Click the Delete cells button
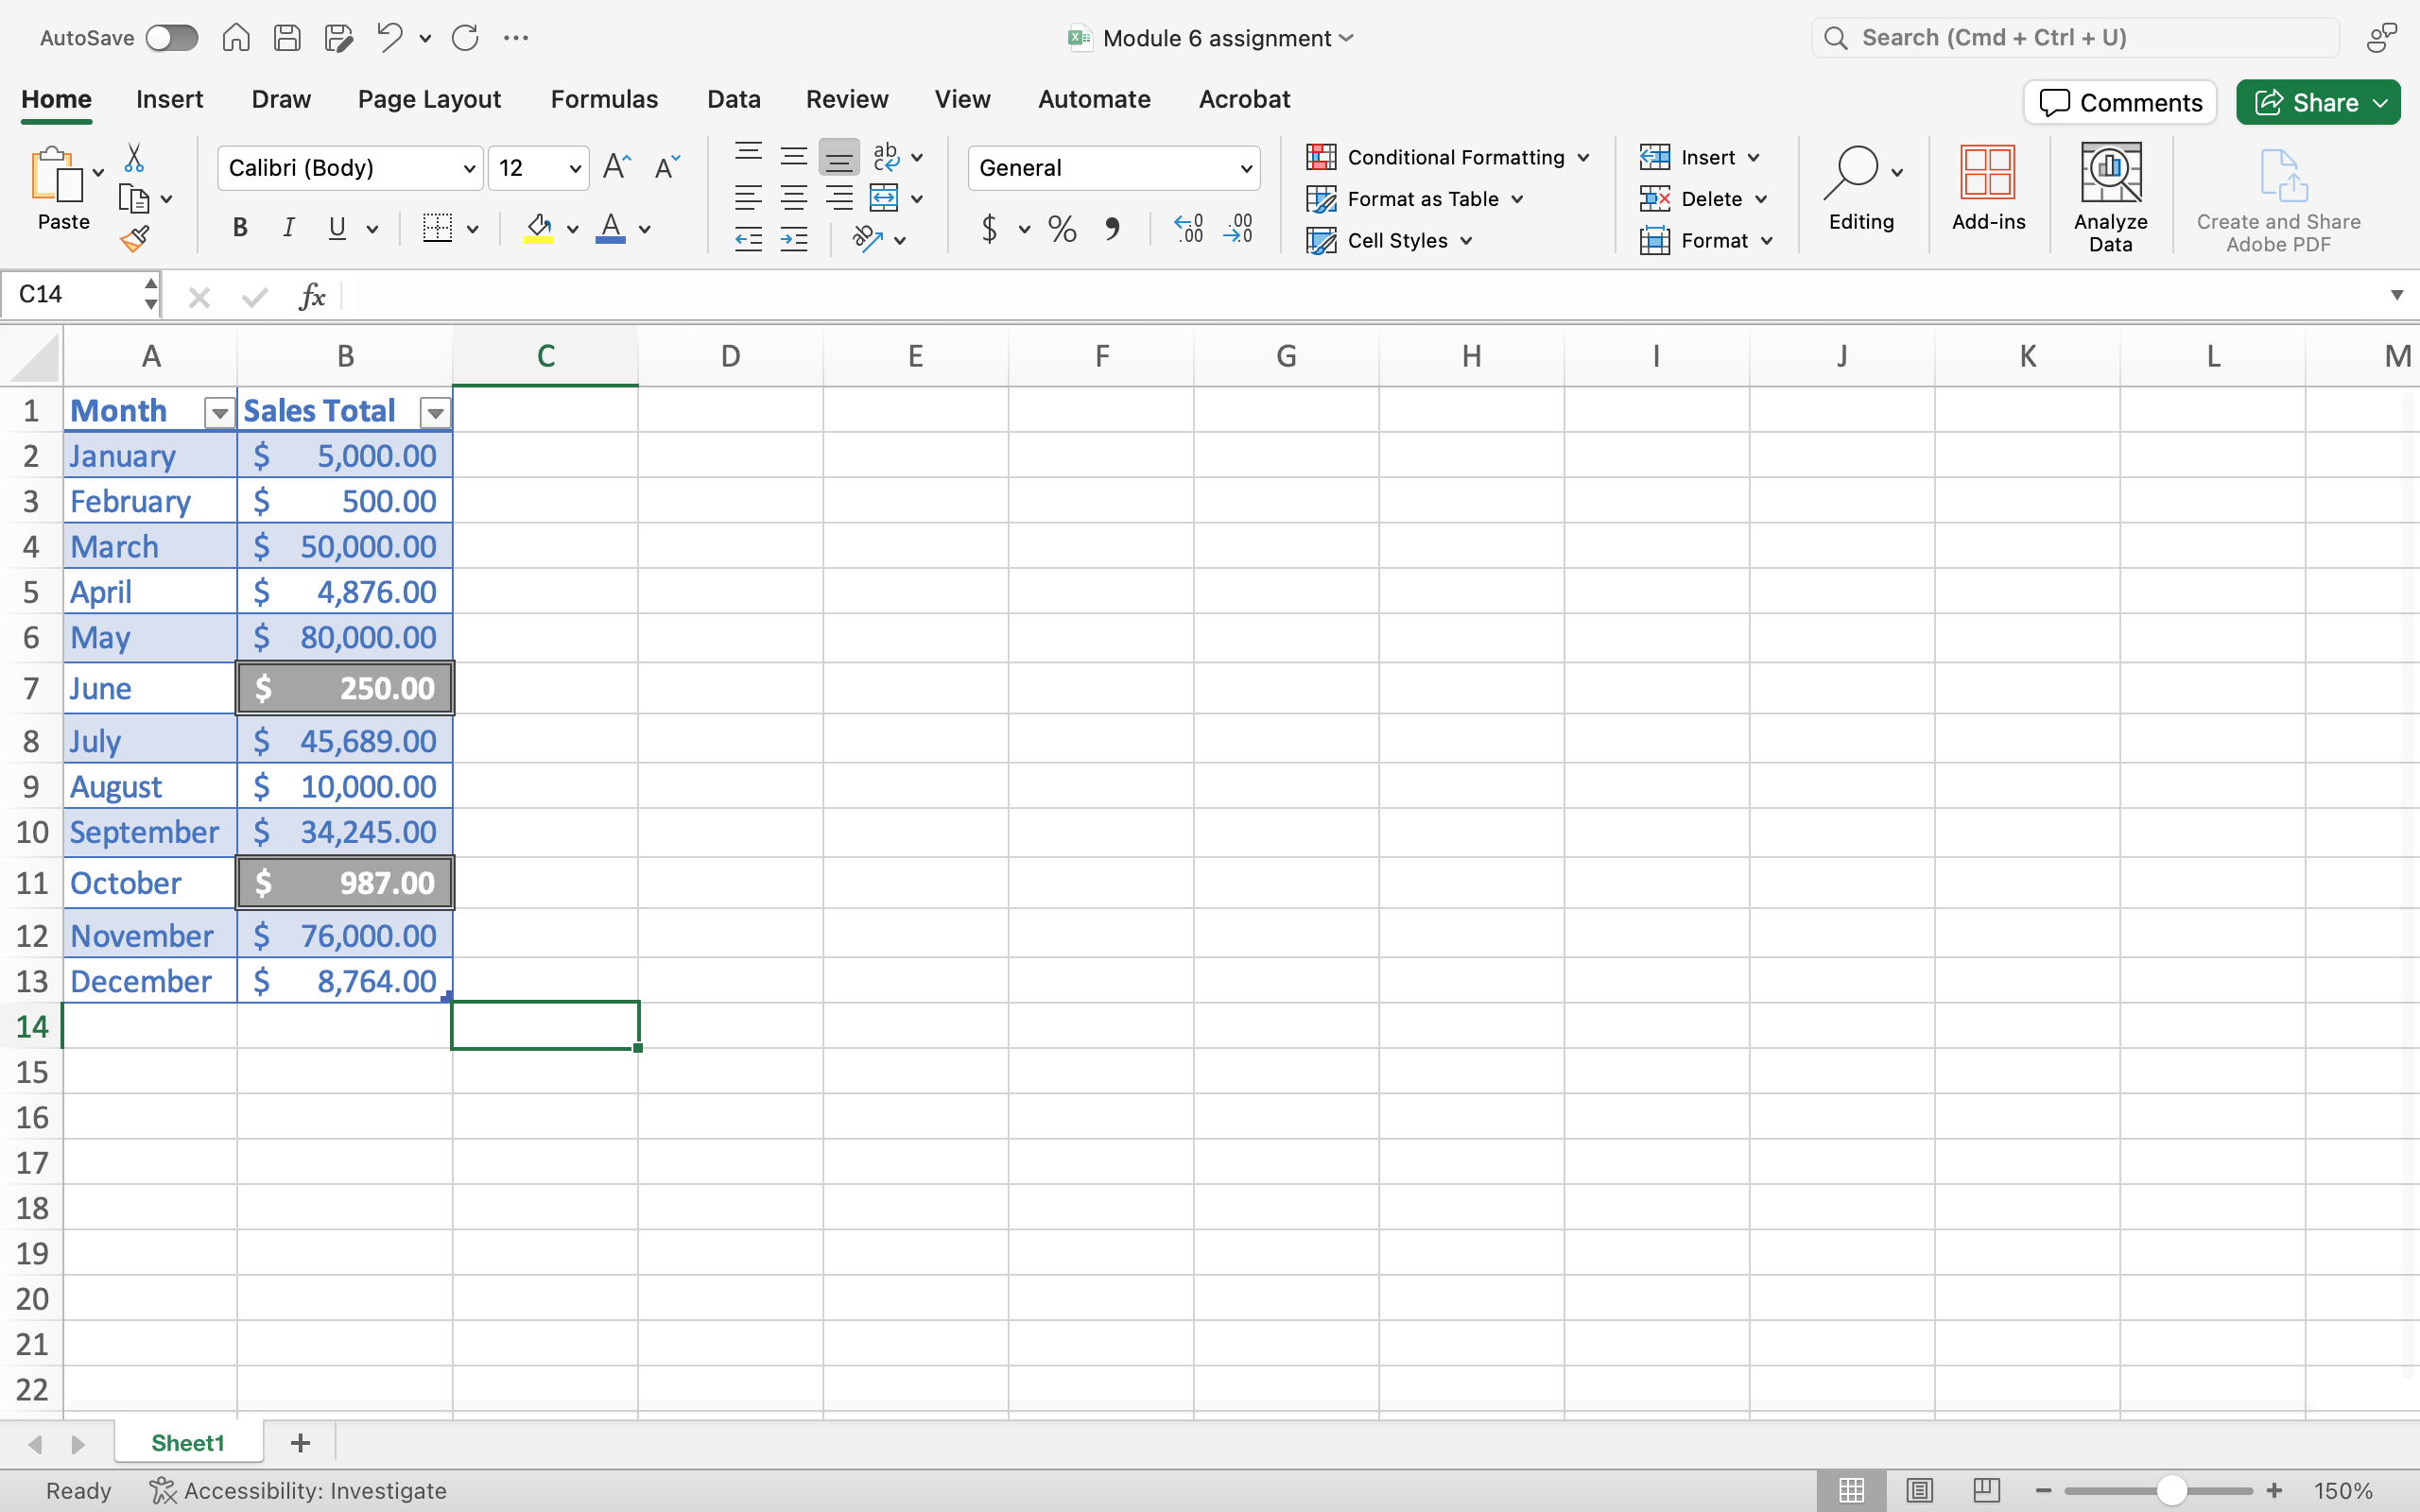This screenshot has height=1512, width=2420. pos(1704,199)
